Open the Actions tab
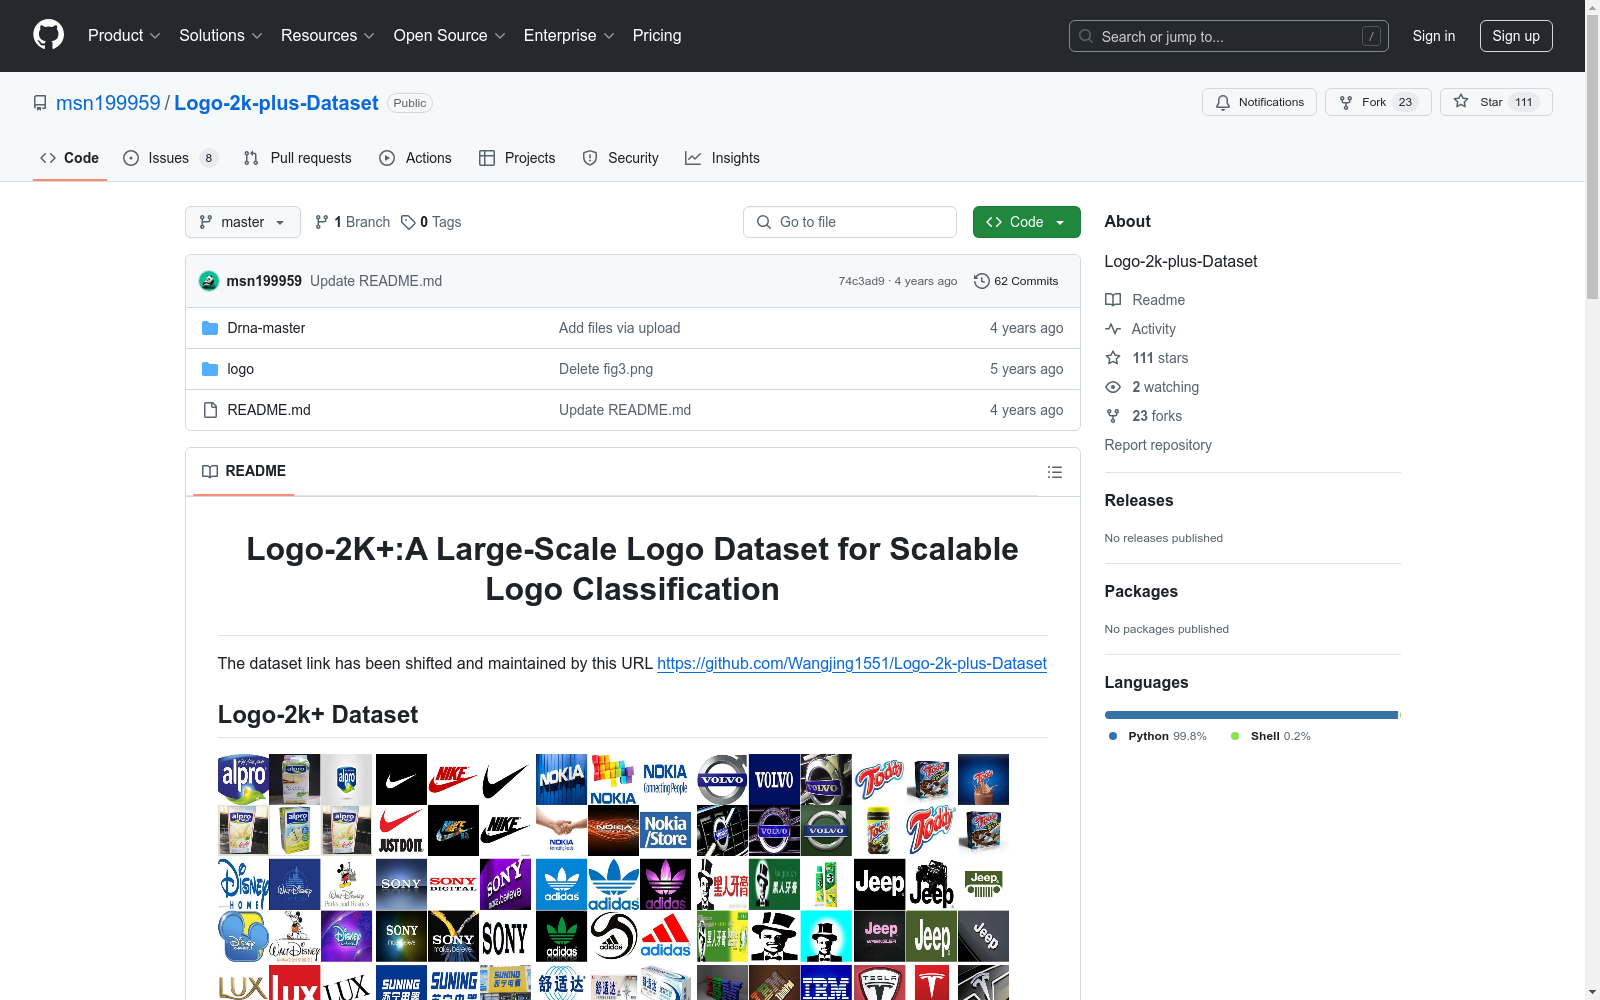1600x1000 pixels. 416,158
